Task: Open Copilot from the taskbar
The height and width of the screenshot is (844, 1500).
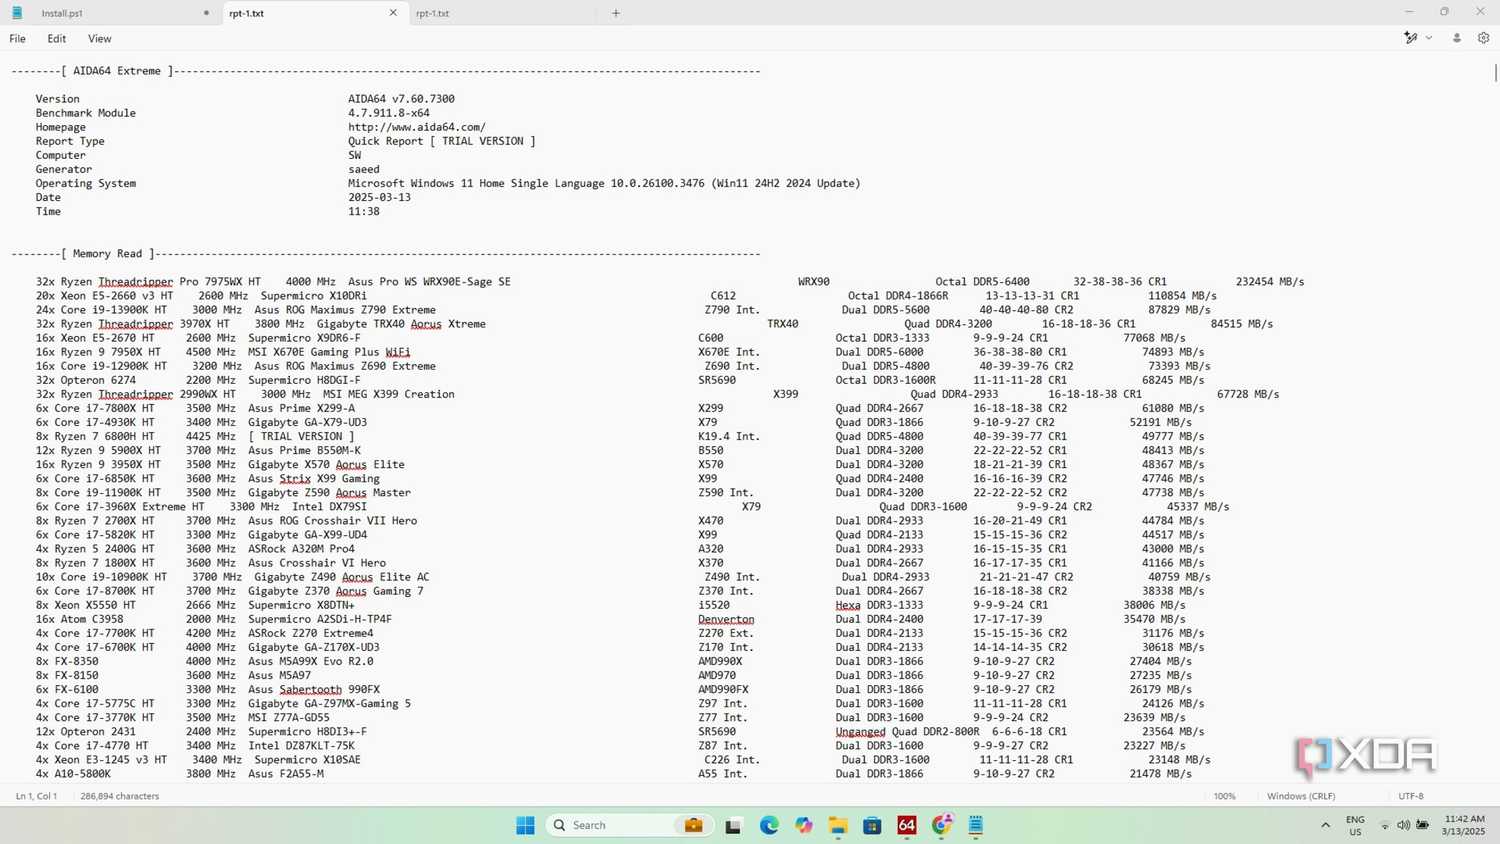Action: 804,825
